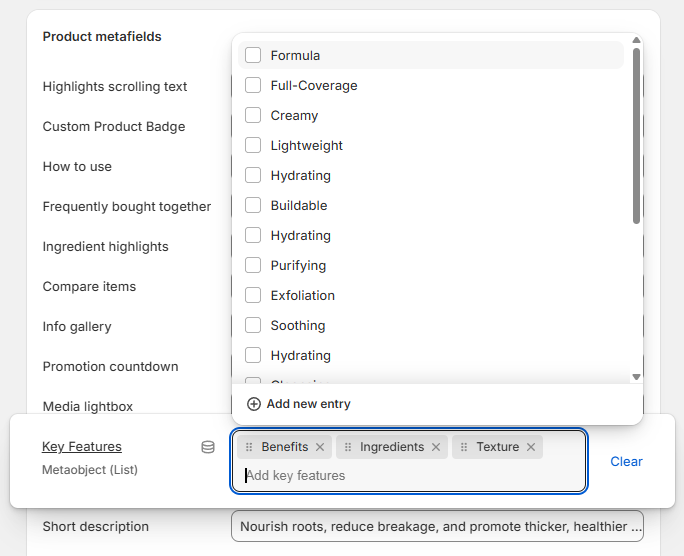Click Add new entry
The width and height of the screenshot is (684, 556).
[299, 404]
